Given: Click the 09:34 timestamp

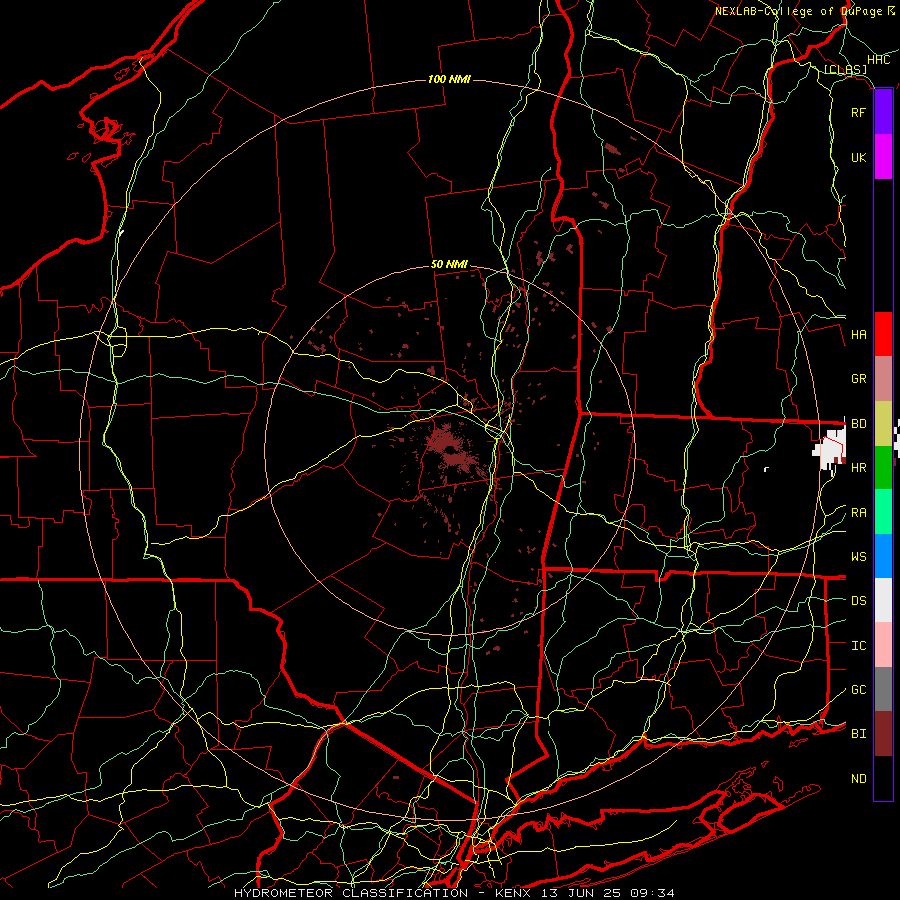Looking at the screenshot, I should click(652, 893).
